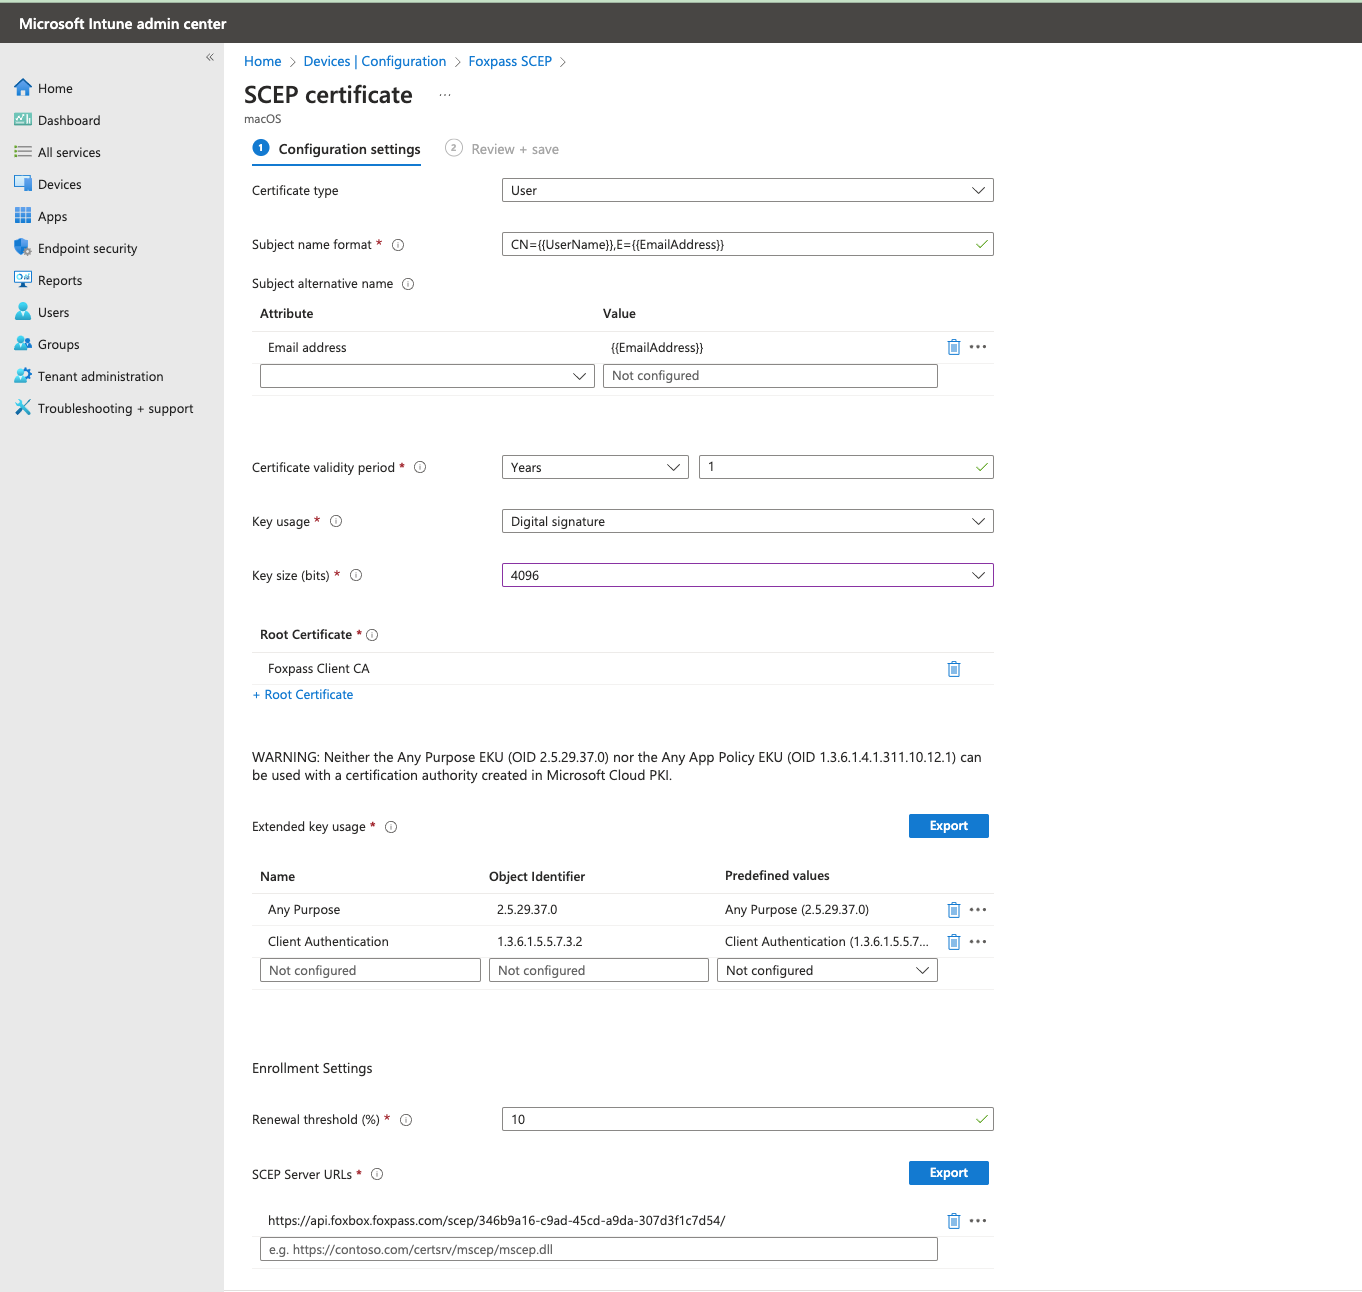
Task: Click the validity period number field
Action: [x=846, y=467]
